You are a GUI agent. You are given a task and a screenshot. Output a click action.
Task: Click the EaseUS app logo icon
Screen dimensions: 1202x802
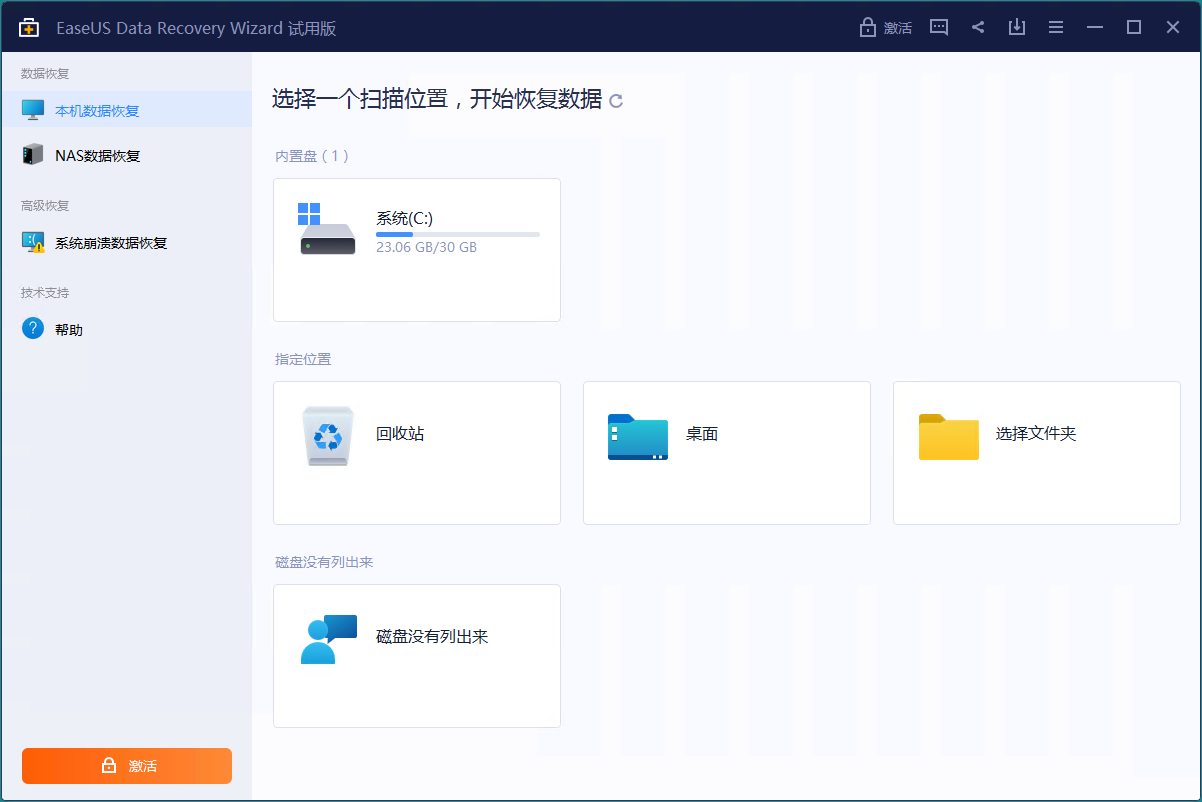click(x=29, y=27)
